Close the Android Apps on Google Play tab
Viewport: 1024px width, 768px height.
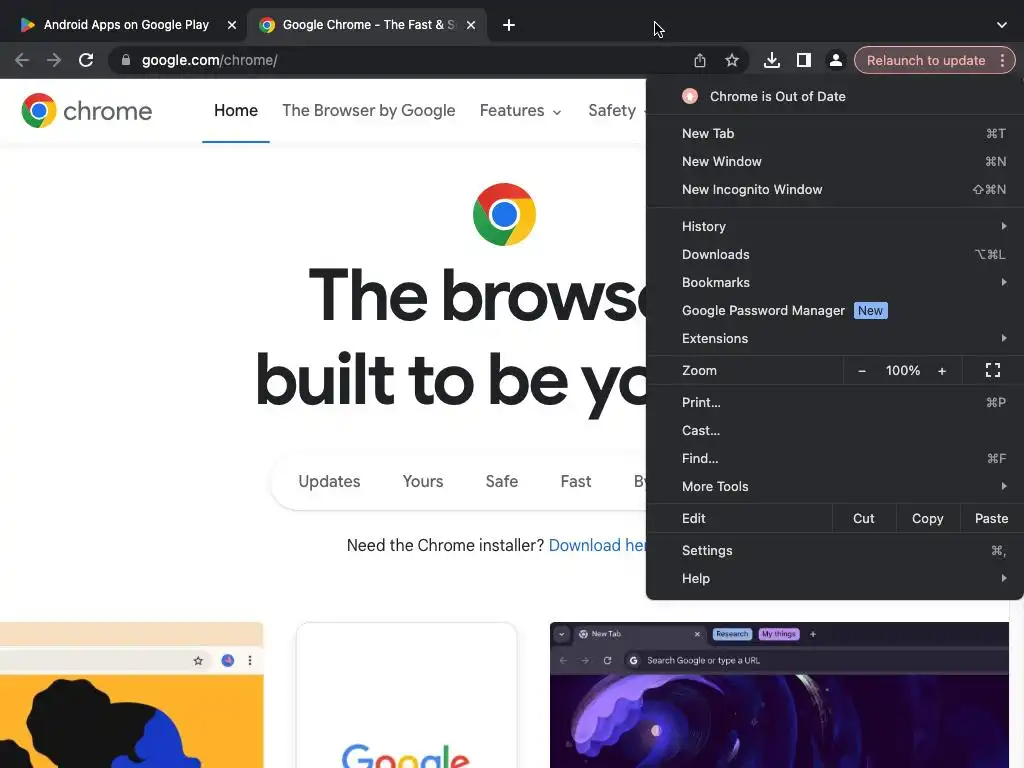231,25
